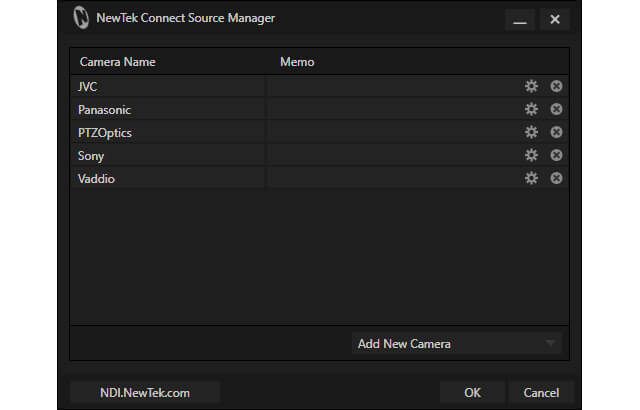Remove the Vaddio camera entry
Image resolution: width=640 pixels, height=410 pixels.
tap(556, 178)
